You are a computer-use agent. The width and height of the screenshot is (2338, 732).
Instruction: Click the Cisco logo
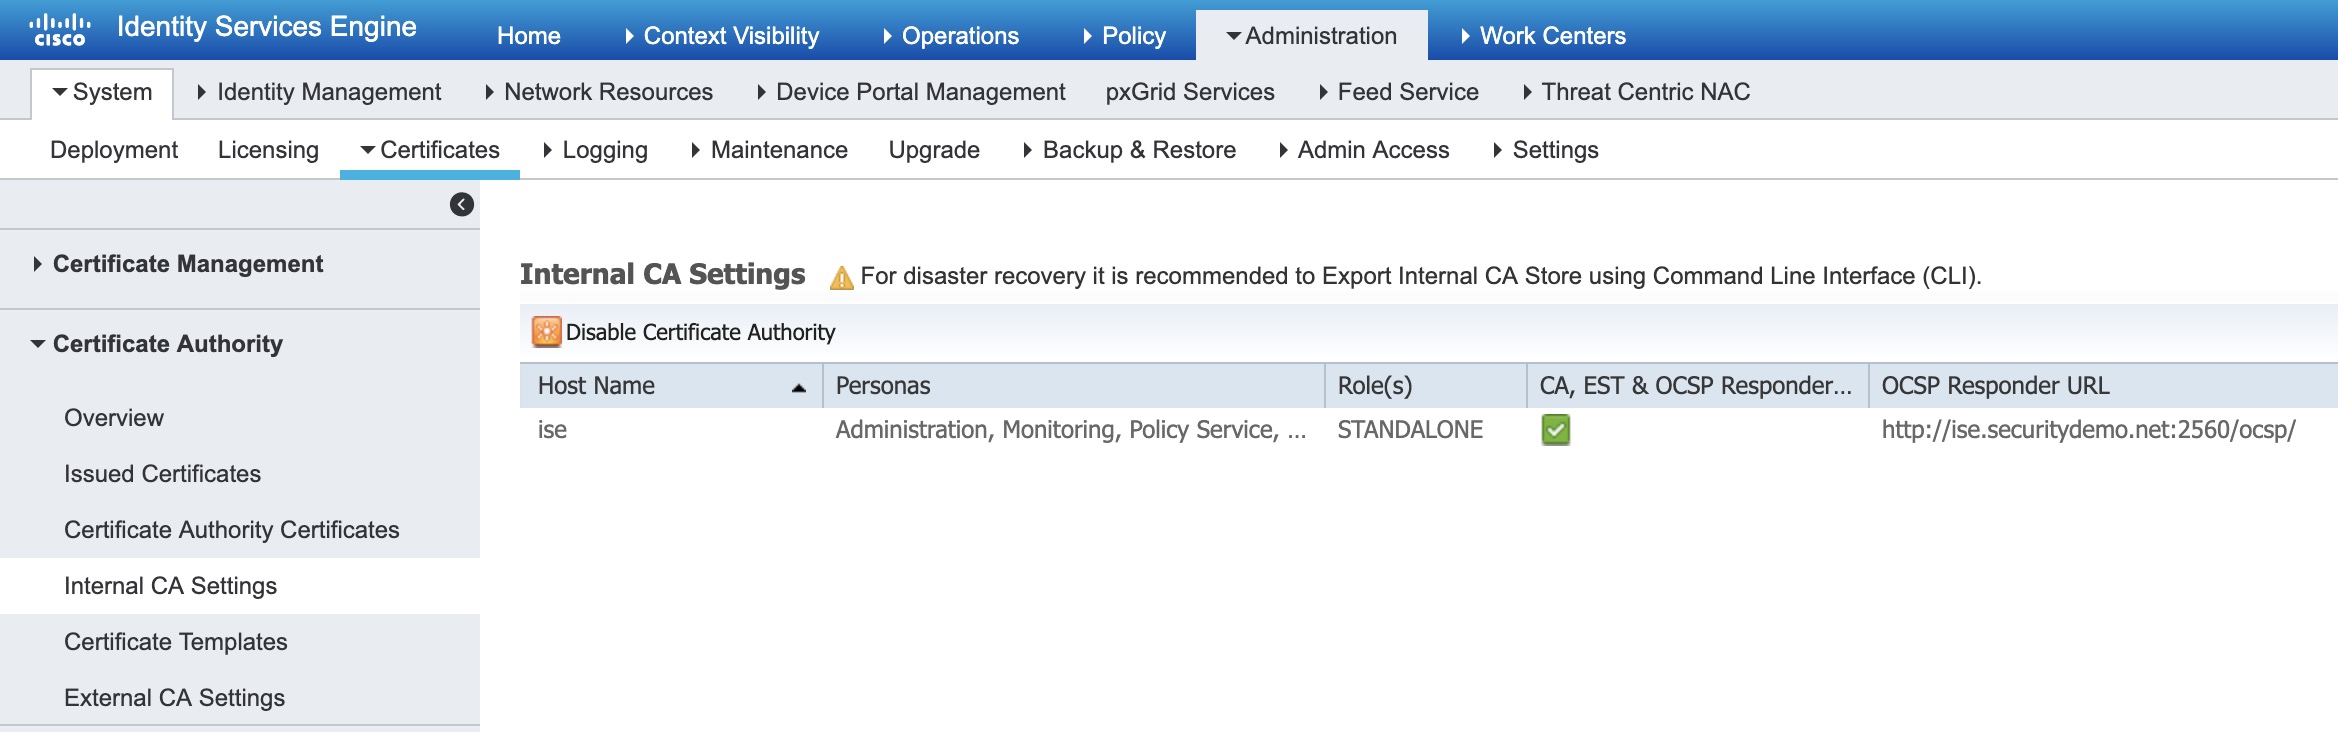point(60,30)
